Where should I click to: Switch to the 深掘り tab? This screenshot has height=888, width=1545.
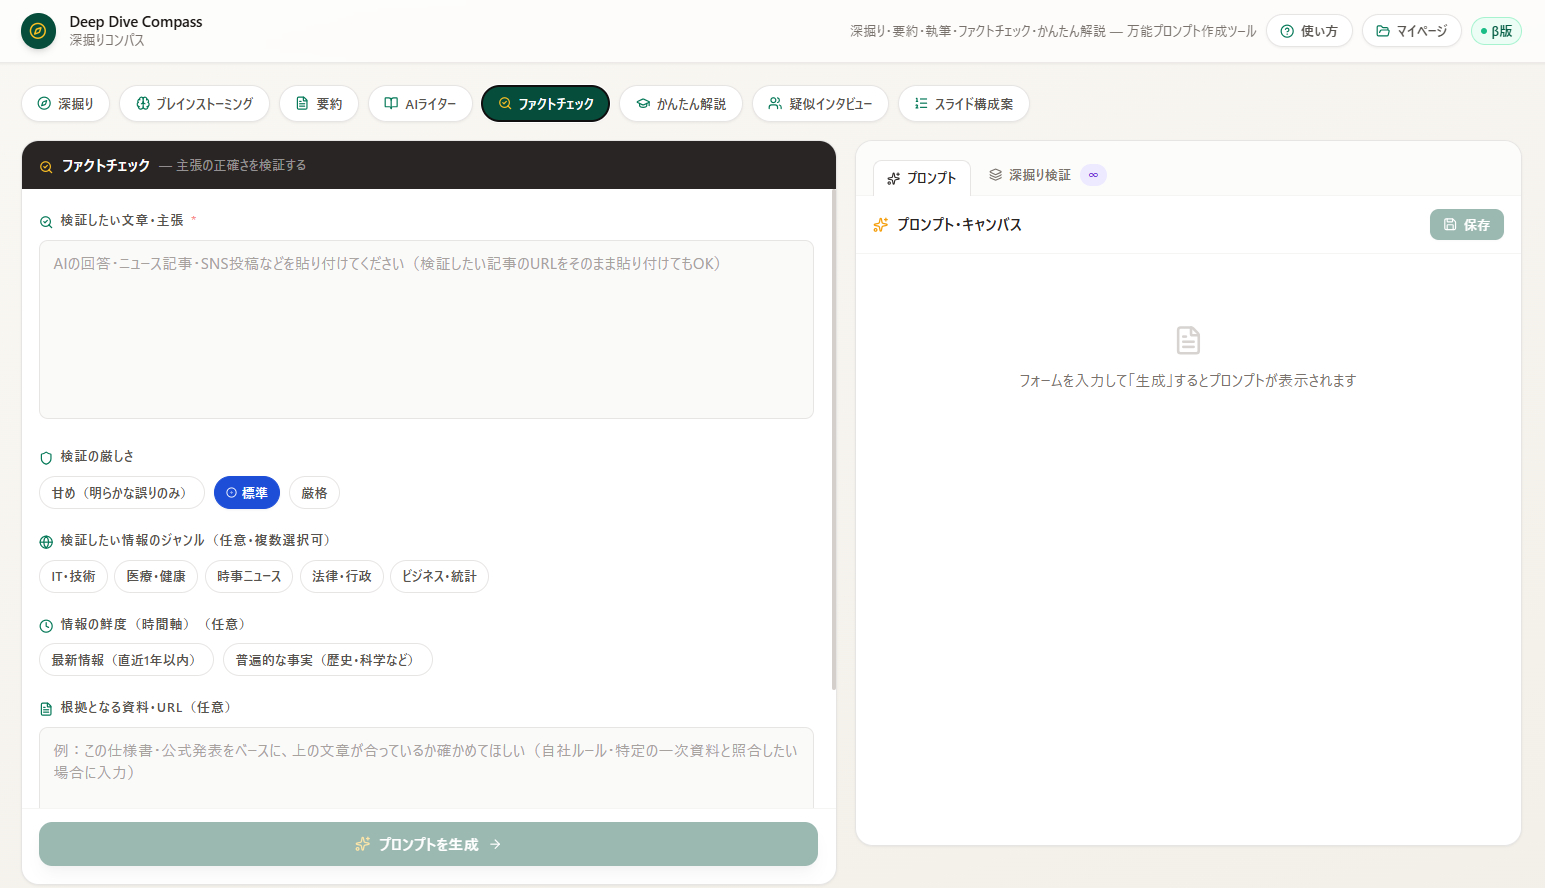point(65,104)
